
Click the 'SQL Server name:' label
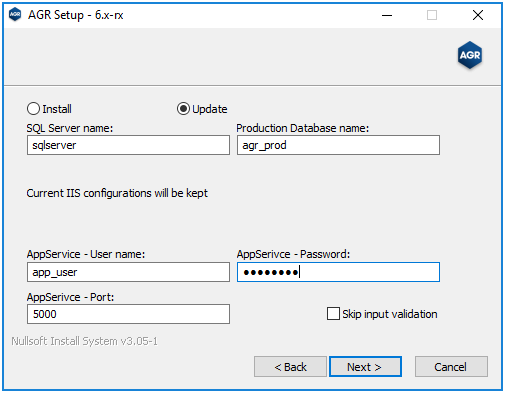70,128
